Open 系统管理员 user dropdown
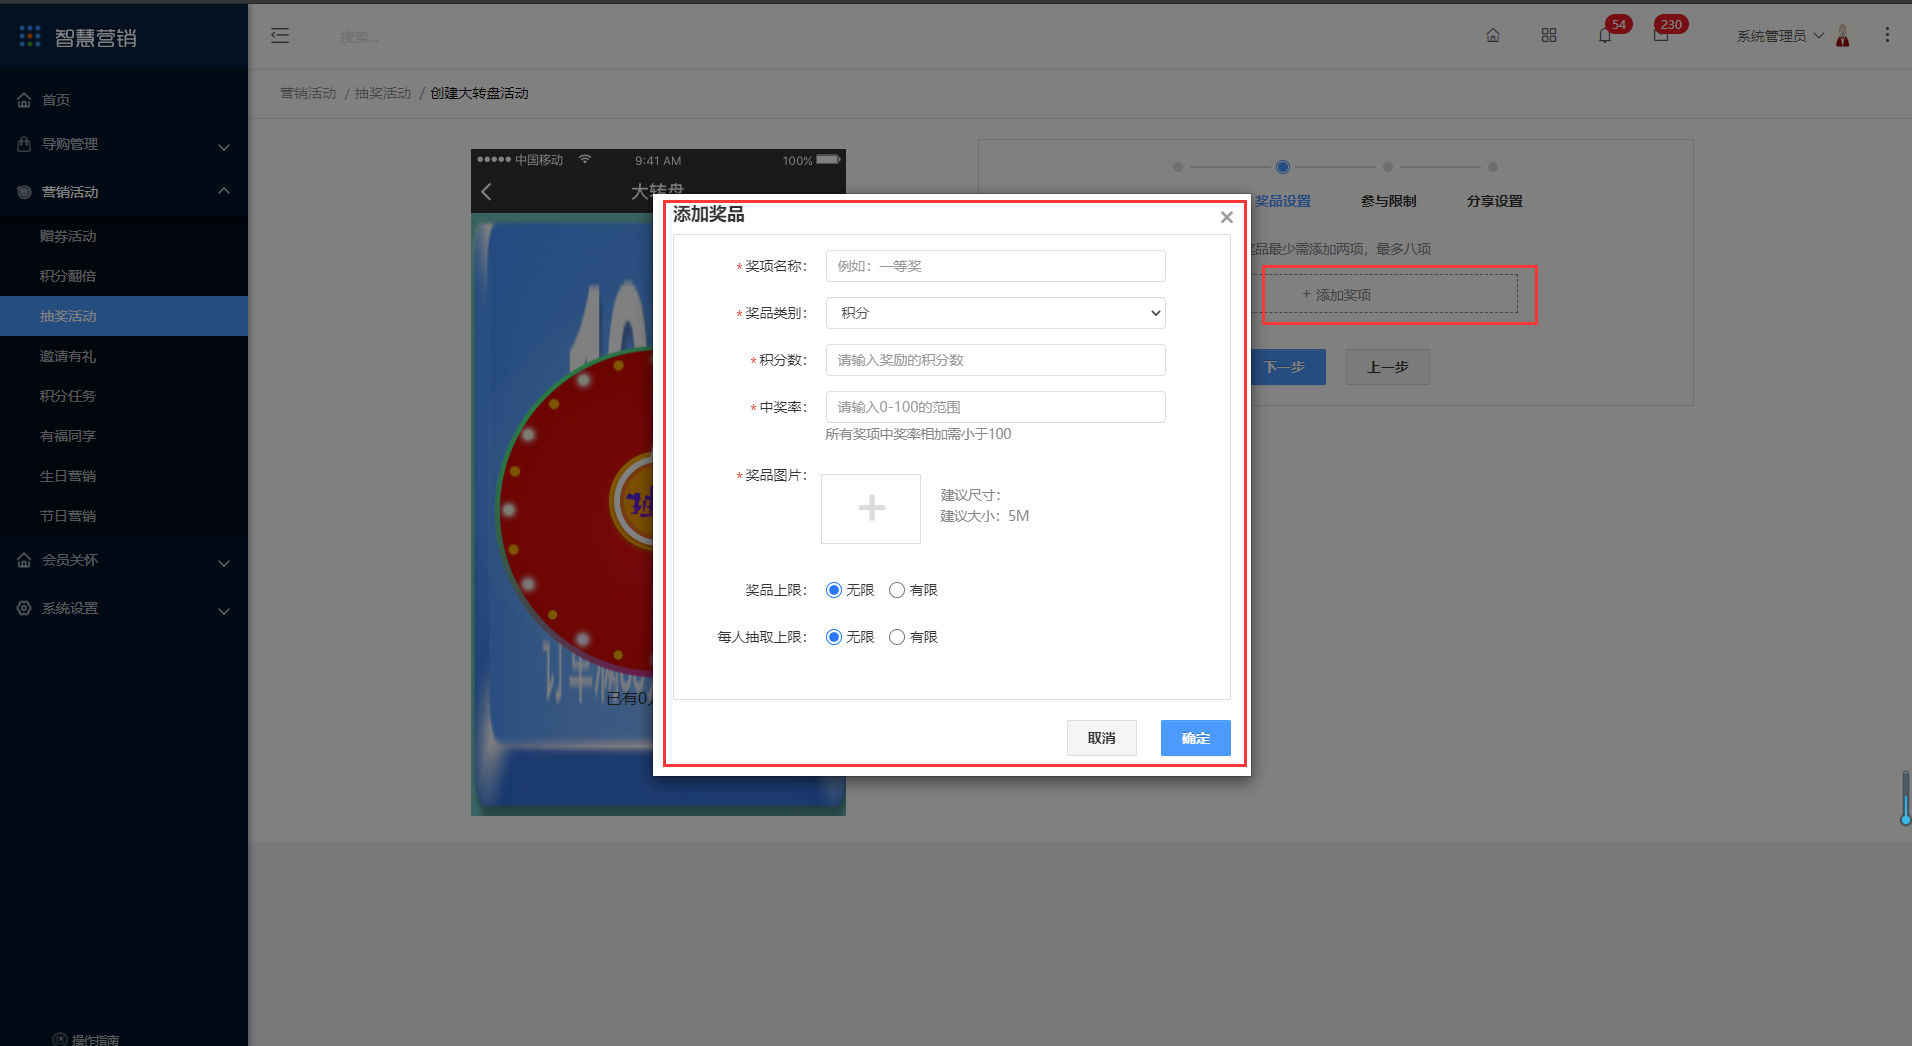This screenshot has height=1046, width=1912. (x=1780, y=36)
